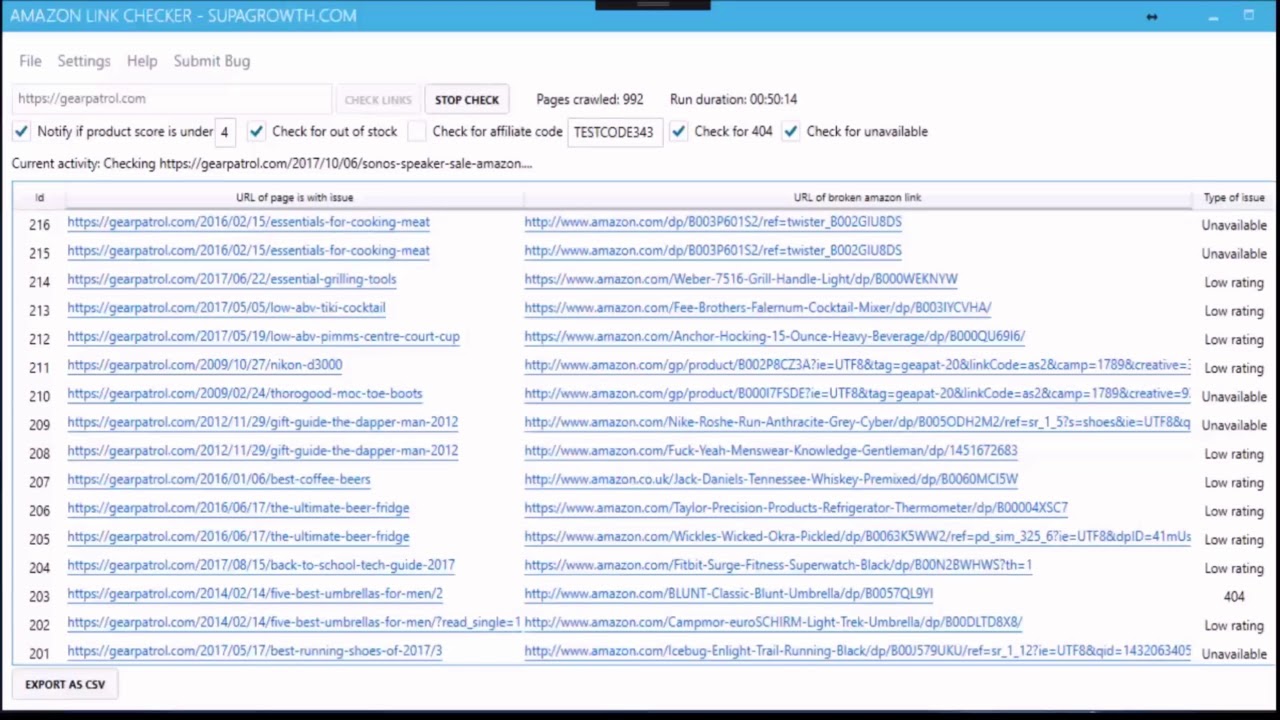Image resolution: width=1280 pixels, height=720 pixels.
Task: Minimize the Amazon Link Checker window
Action: pos(1213,16)
